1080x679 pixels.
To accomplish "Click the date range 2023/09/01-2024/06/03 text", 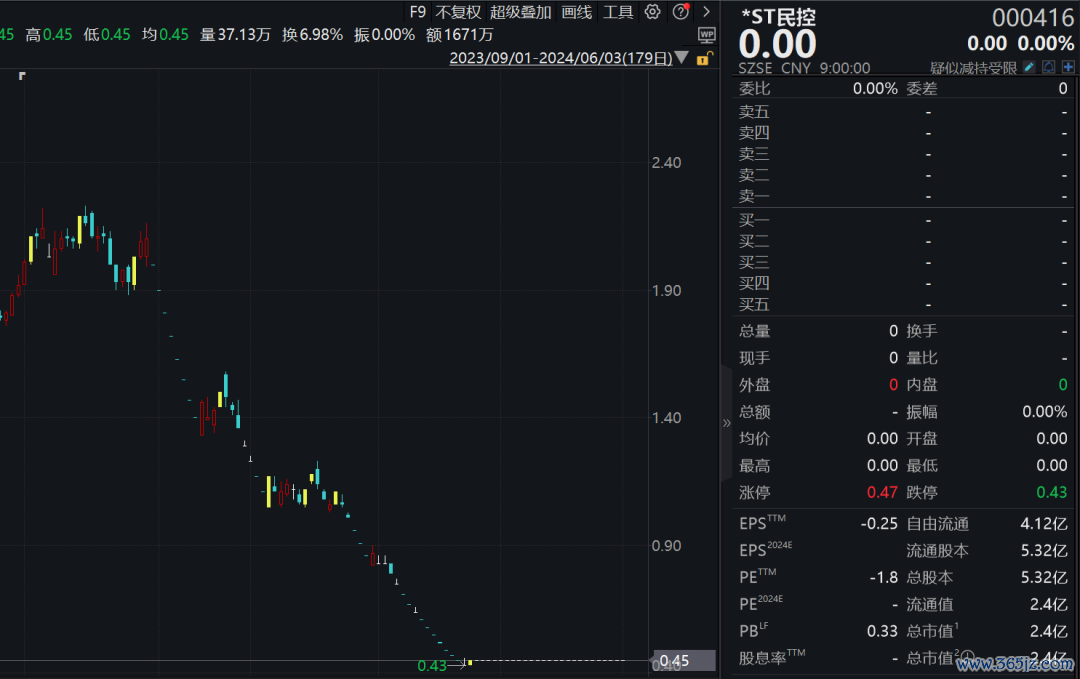I will 560,58.
